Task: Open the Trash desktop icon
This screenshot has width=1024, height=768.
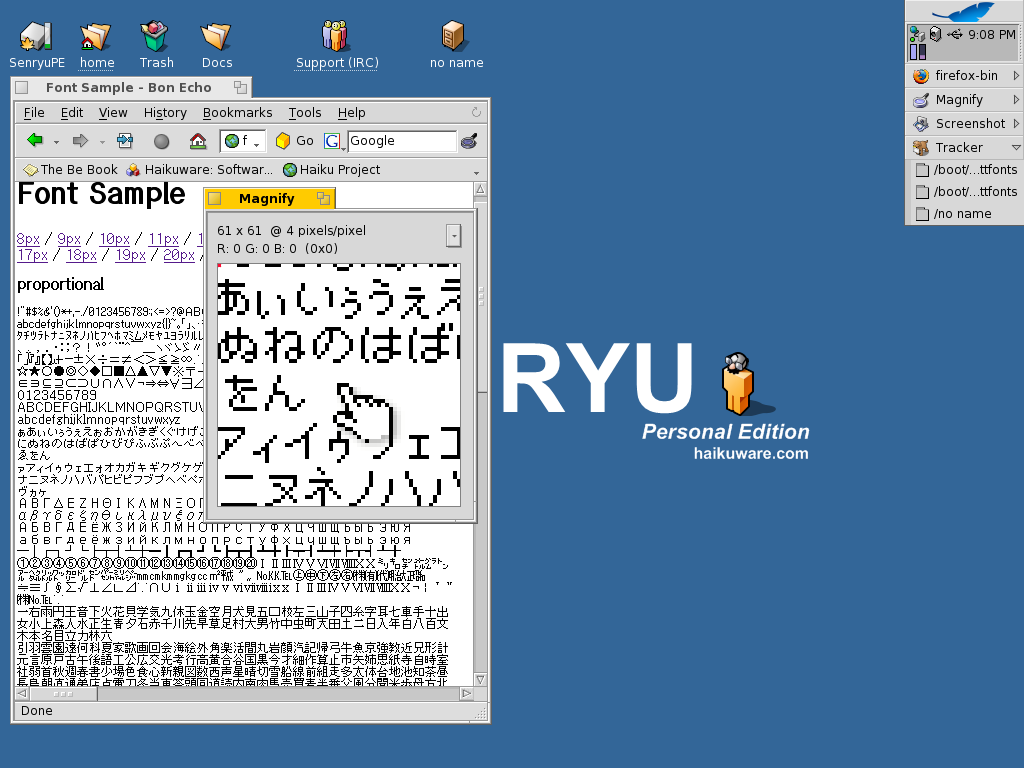Action: (155, 38)
